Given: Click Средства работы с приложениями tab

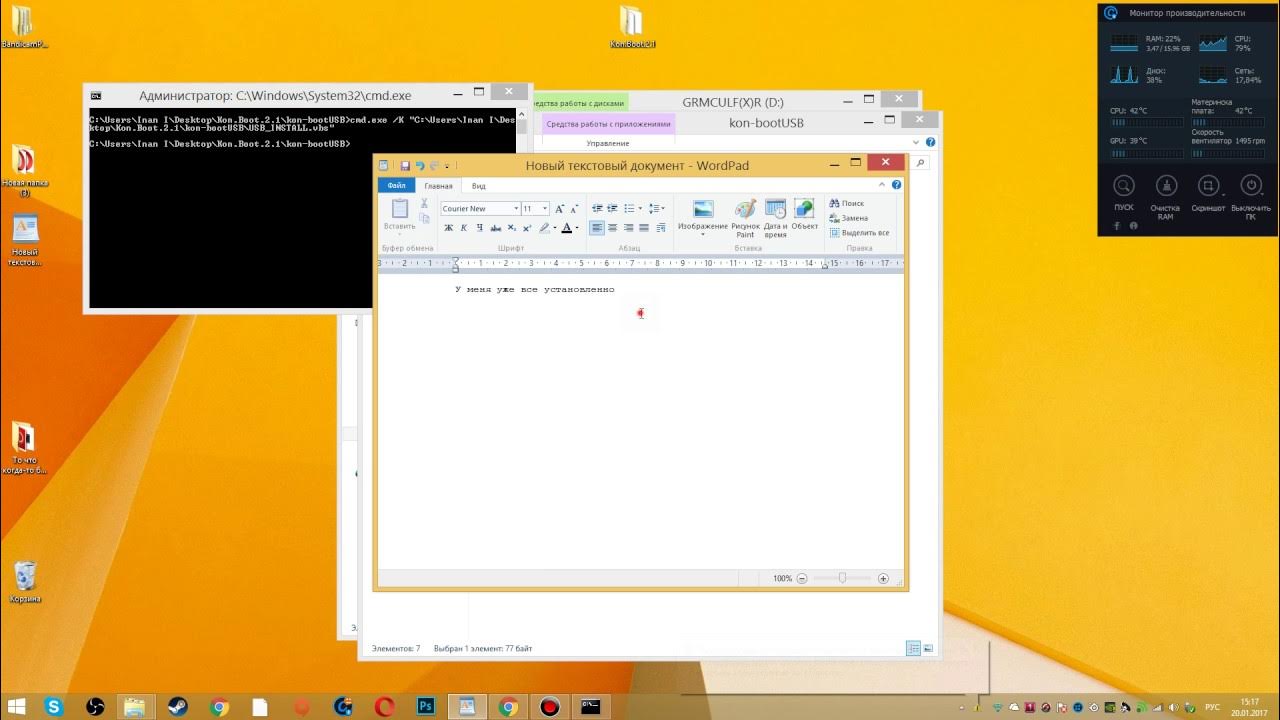Looking at the screenshot, I should (608, 124).
